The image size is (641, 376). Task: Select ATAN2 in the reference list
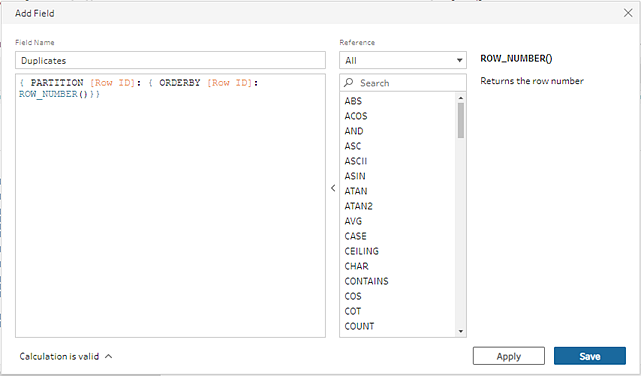tap(359, 206)
